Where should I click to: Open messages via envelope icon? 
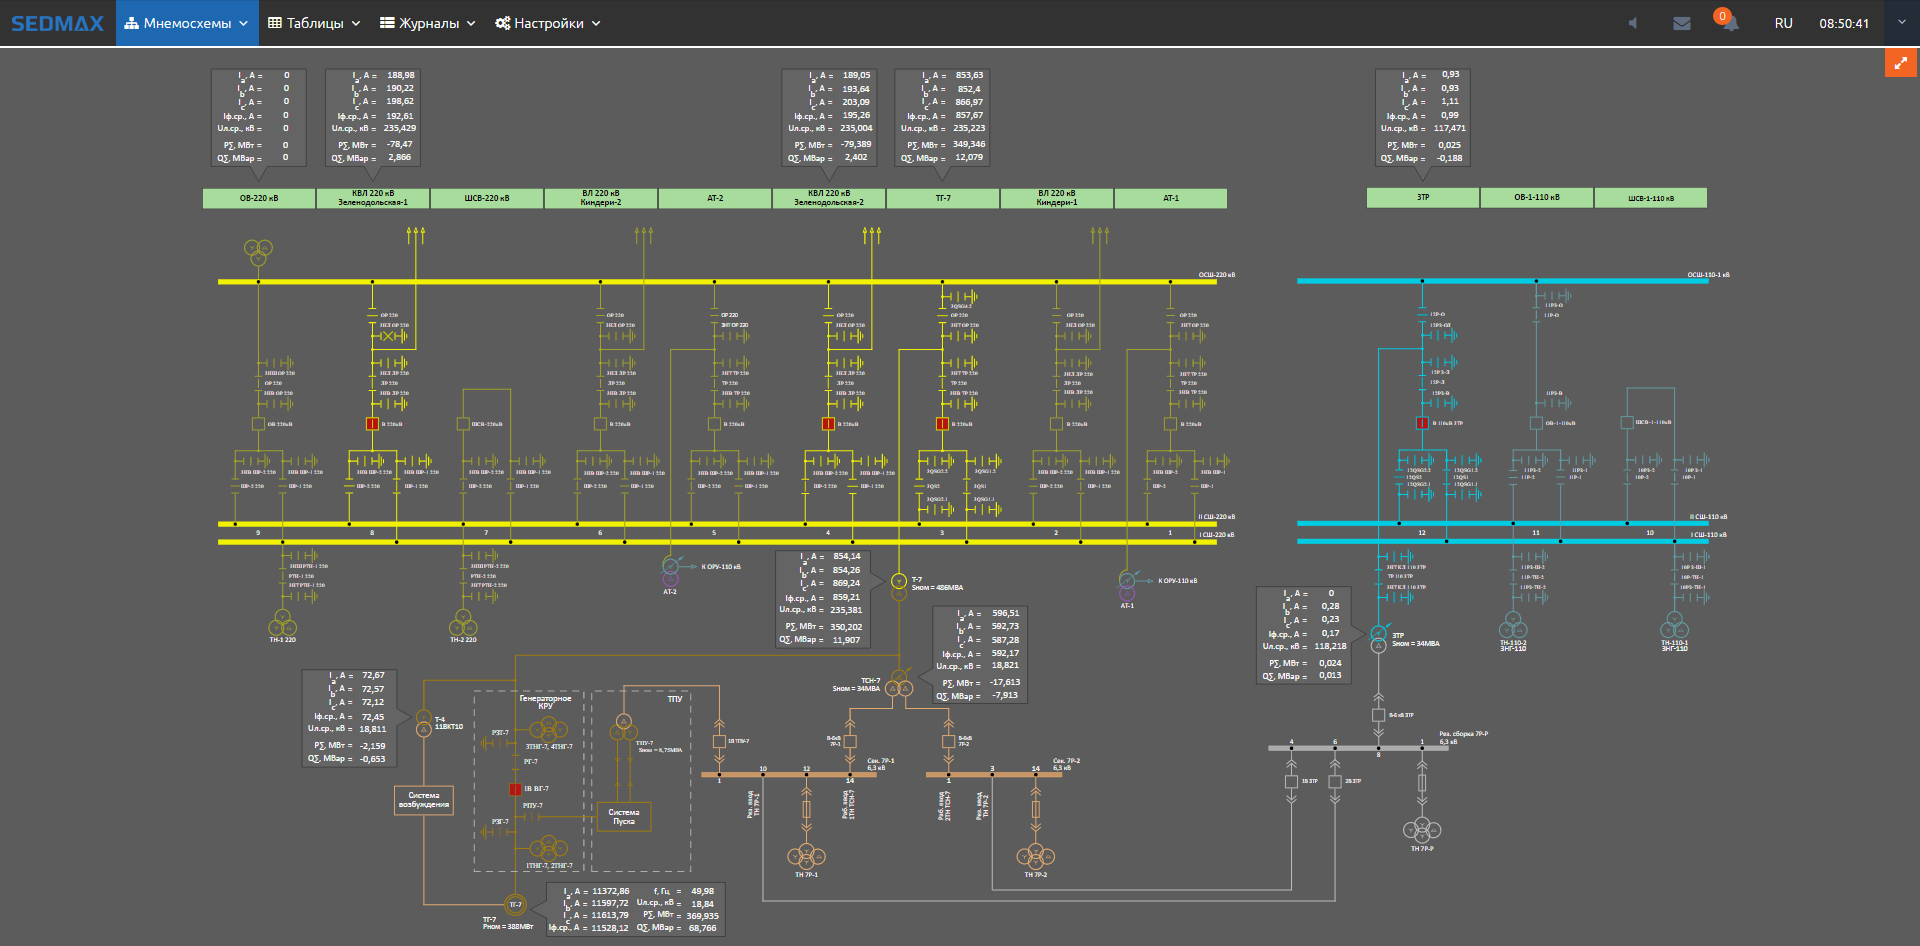[x=1682, y=23]
